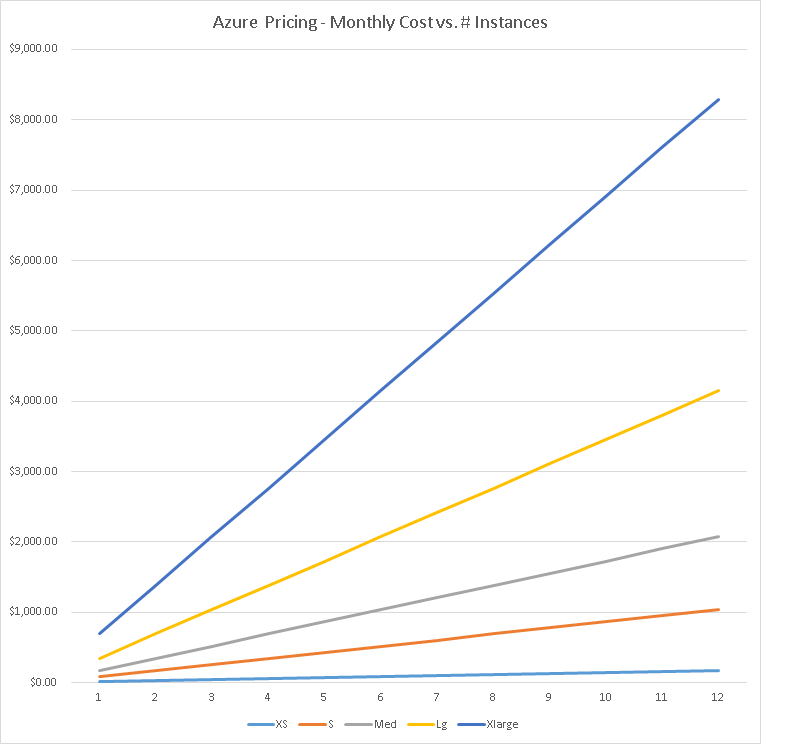Click the x-axis label 6

pos(380,698)
